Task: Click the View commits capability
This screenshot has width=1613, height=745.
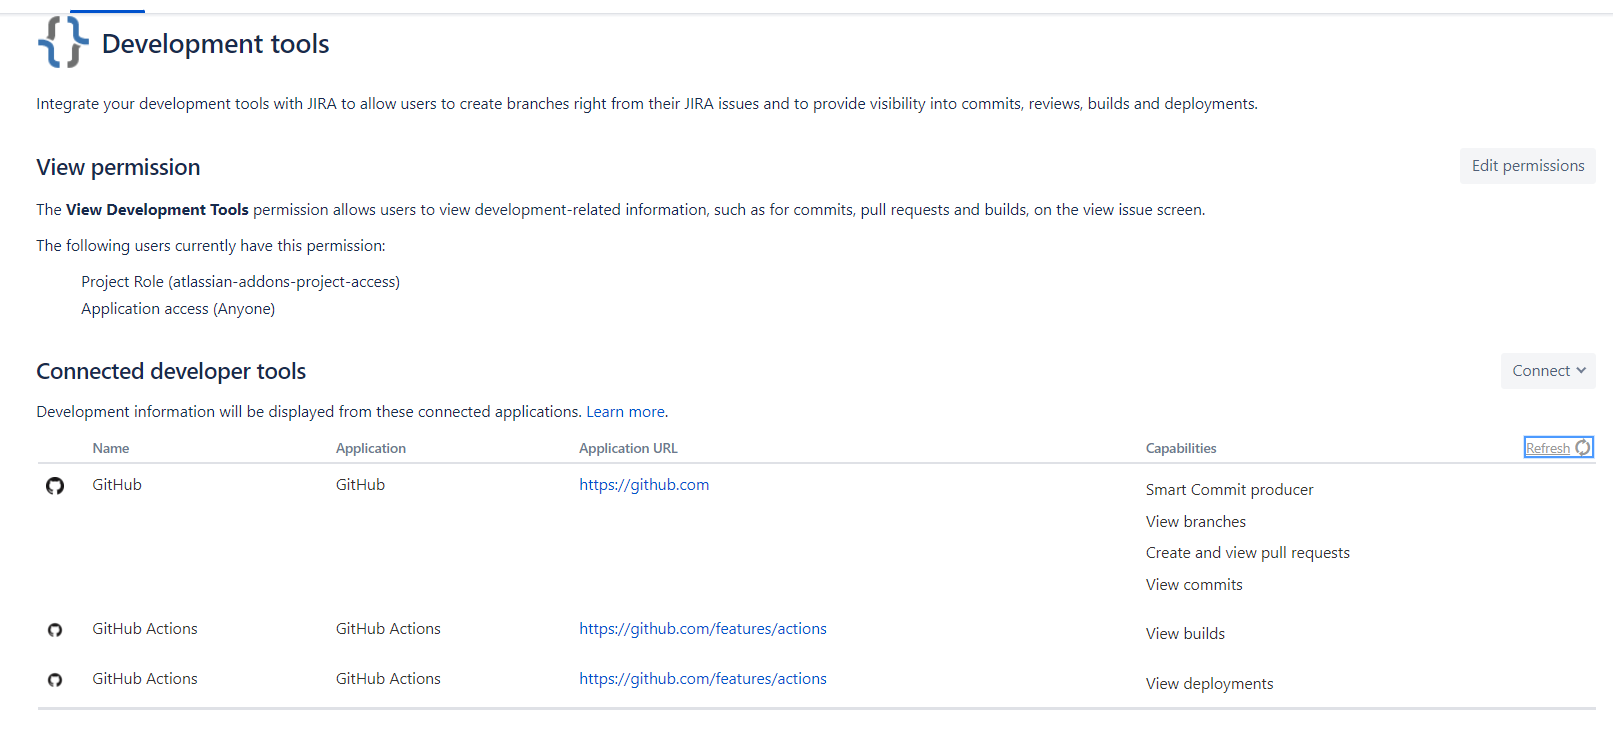Action: [x=1194, y=585]
